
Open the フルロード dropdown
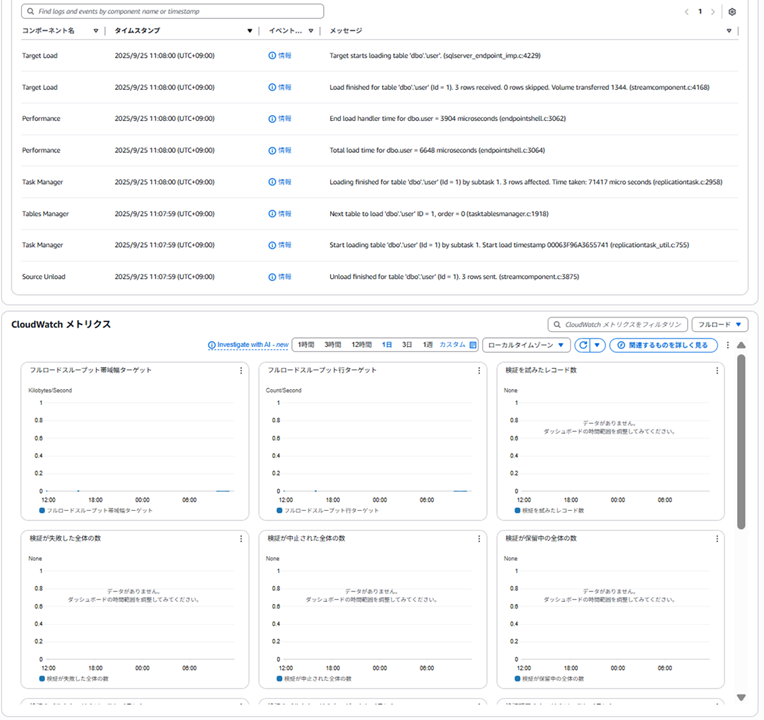[720, 324]
